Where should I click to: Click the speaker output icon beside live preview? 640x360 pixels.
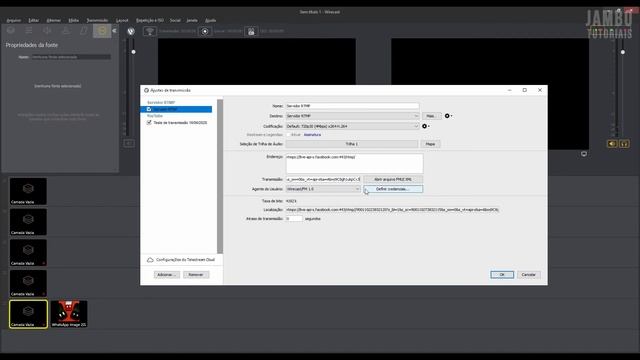click(x=612, y=144)
